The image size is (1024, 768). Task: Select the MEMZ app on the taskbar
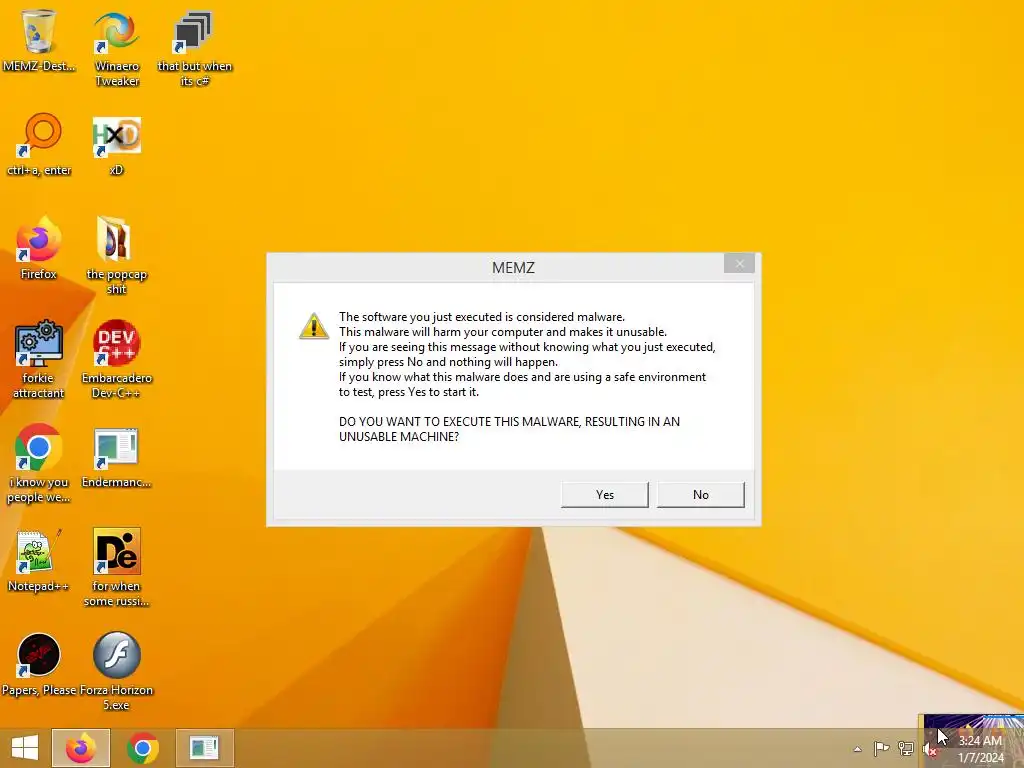[204, 748]
